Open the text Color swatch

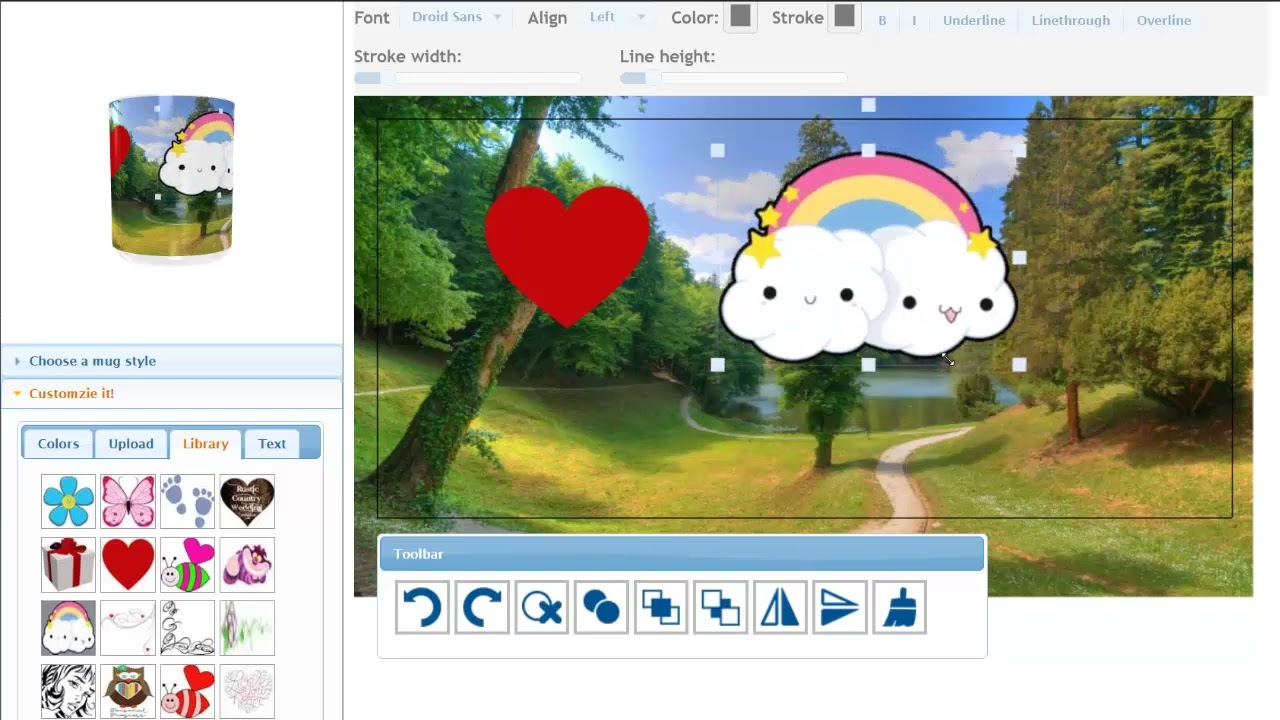[x=740, y=16]
